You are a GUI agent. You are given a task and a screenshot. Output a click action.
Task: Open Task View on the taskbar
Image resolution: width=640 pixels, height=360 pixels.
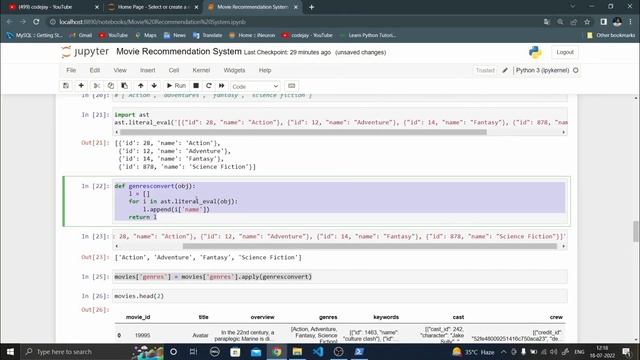193,352
